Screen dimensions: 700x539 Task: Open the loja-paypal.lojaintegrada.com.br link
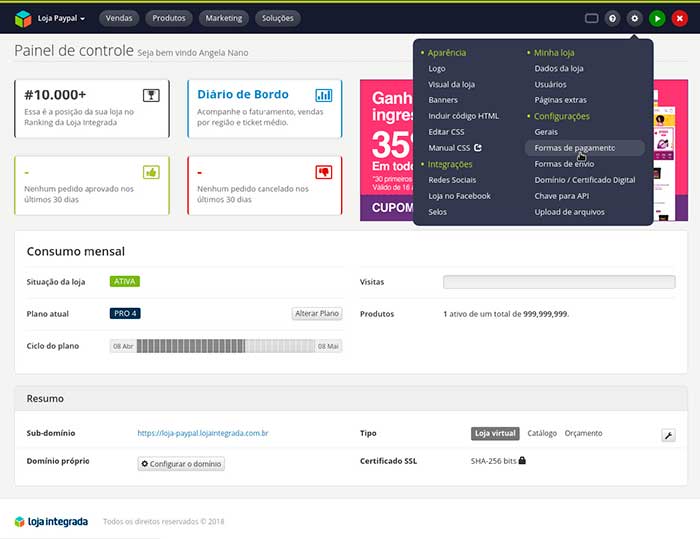tap(202, 433)
